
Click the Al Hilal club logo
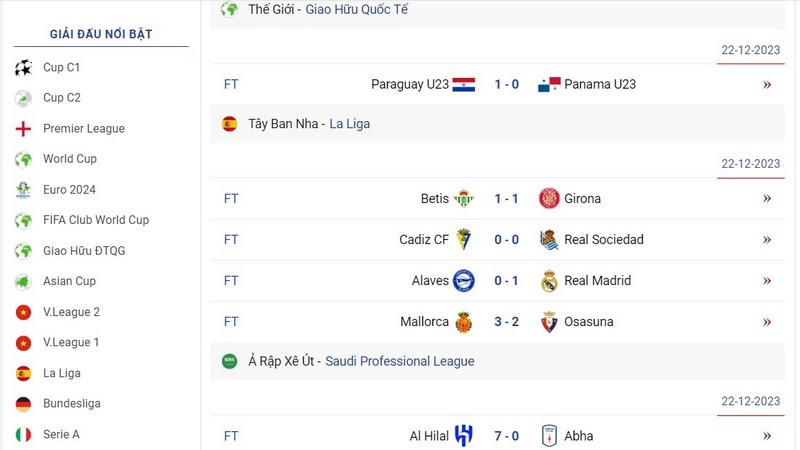click(x=464, y=436)
